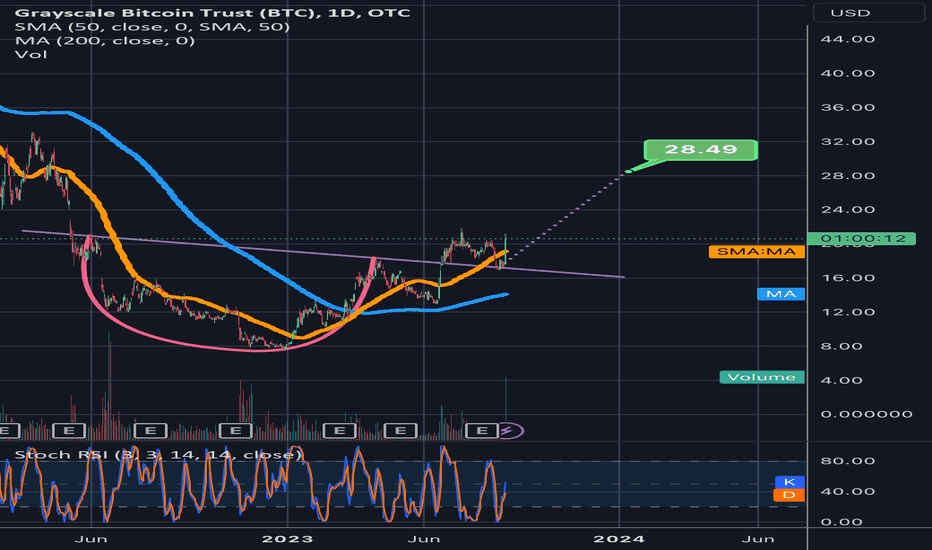
Task: Click the E earnings marker beside the lightning icon
Action: tap(482, 430)
